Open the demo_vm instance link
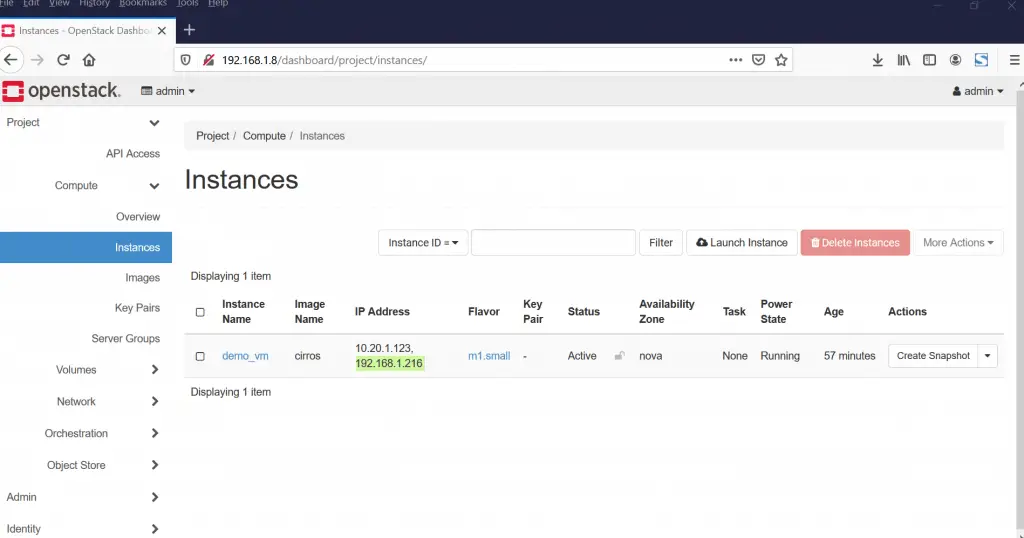1024x538 pixels. (x=245, y=356)
